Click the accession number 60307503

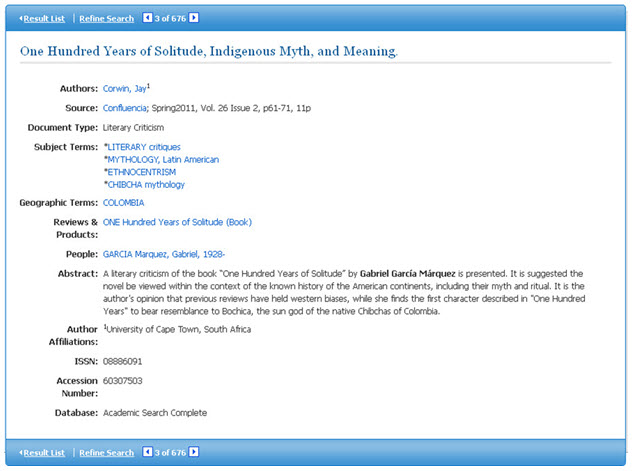pos(123,381)
